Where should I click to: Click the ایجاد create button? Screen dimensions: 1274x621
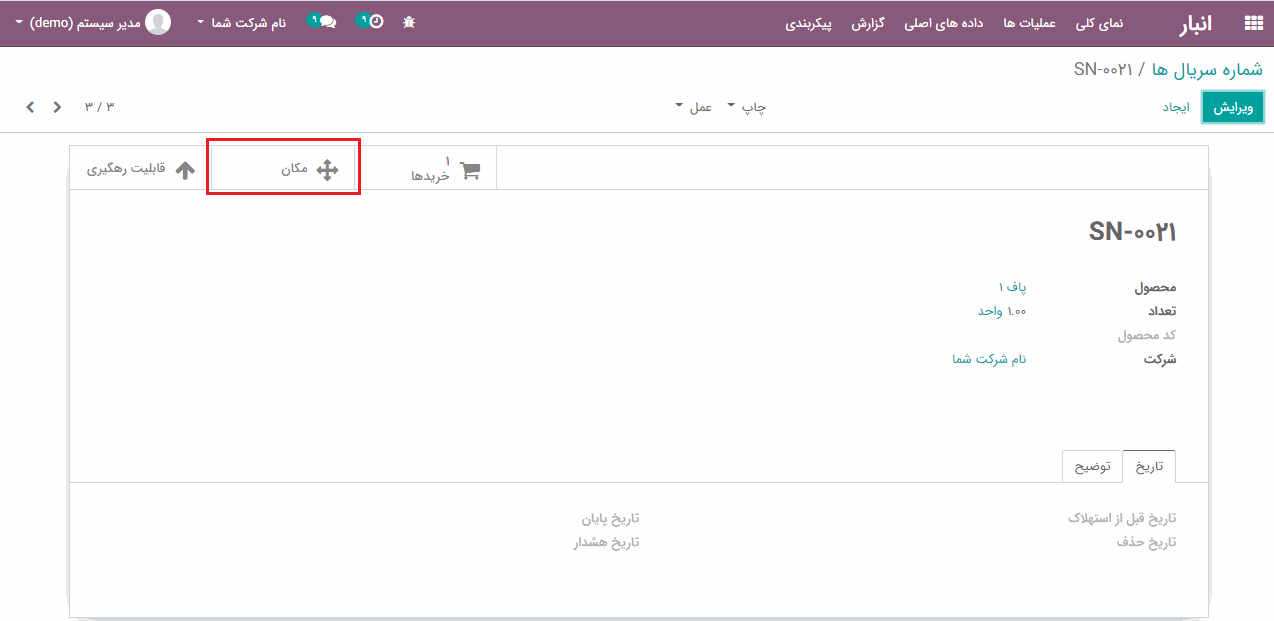pos(1176,107)
